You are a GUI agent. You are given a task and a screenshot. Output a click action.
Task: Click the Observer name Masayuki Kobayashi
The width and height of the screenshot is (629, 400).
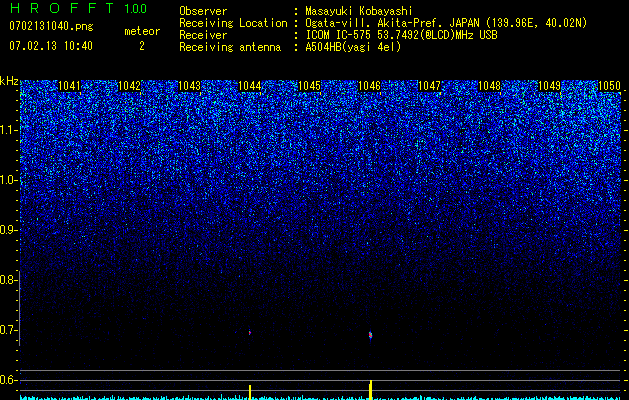pos(359,11)
